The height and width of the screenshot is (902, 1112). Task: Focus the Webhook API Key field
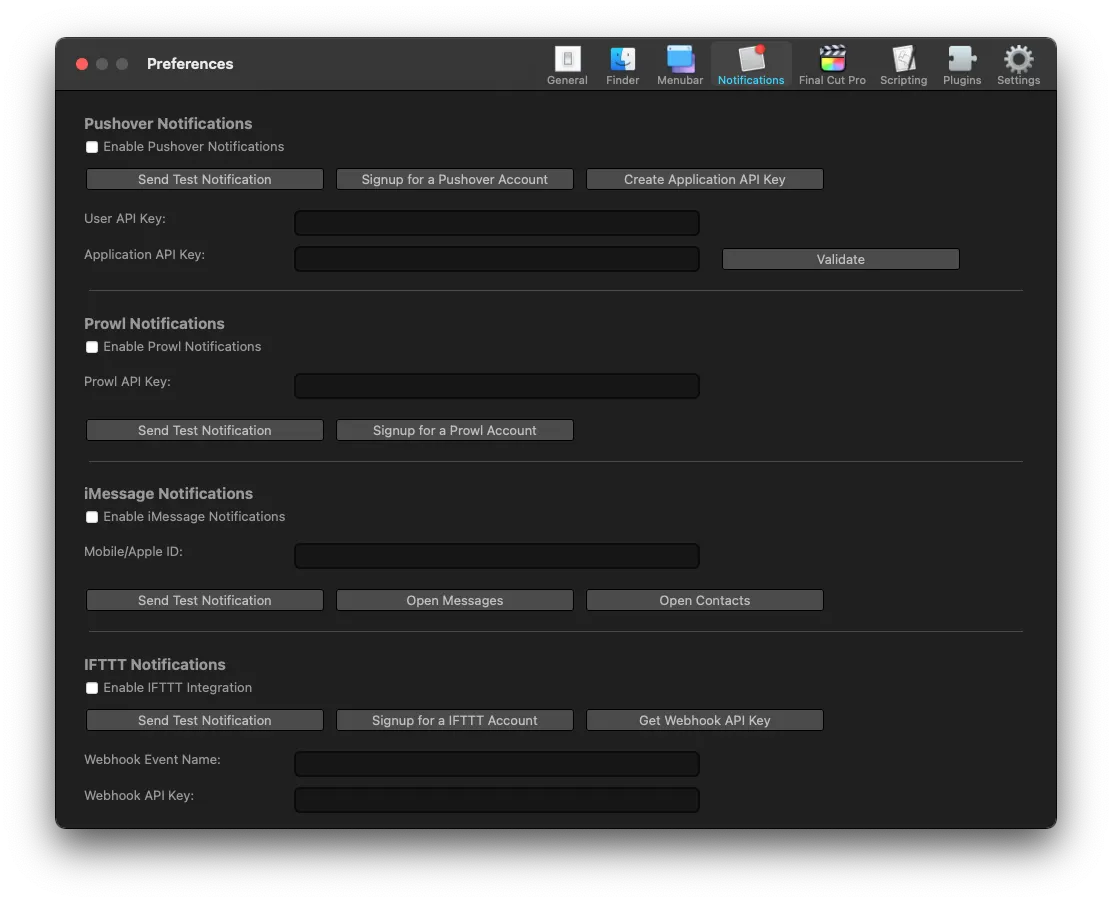pos(496,800)
